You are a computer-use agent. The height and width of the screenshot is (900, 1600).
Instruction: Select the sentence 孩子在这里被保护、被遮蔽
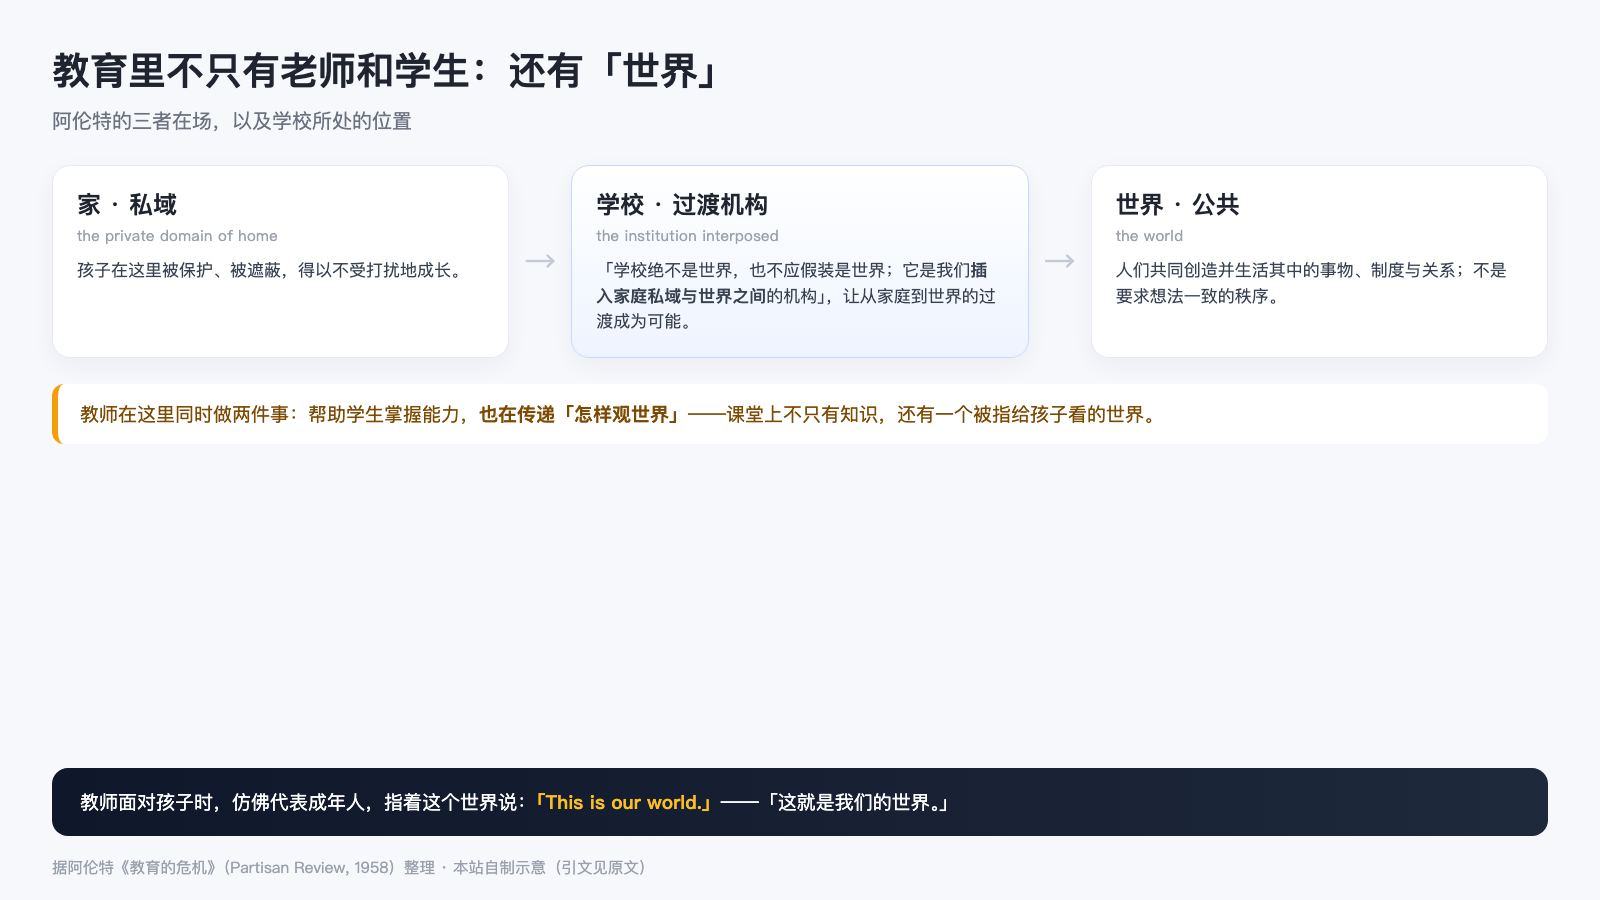[271, 270]
